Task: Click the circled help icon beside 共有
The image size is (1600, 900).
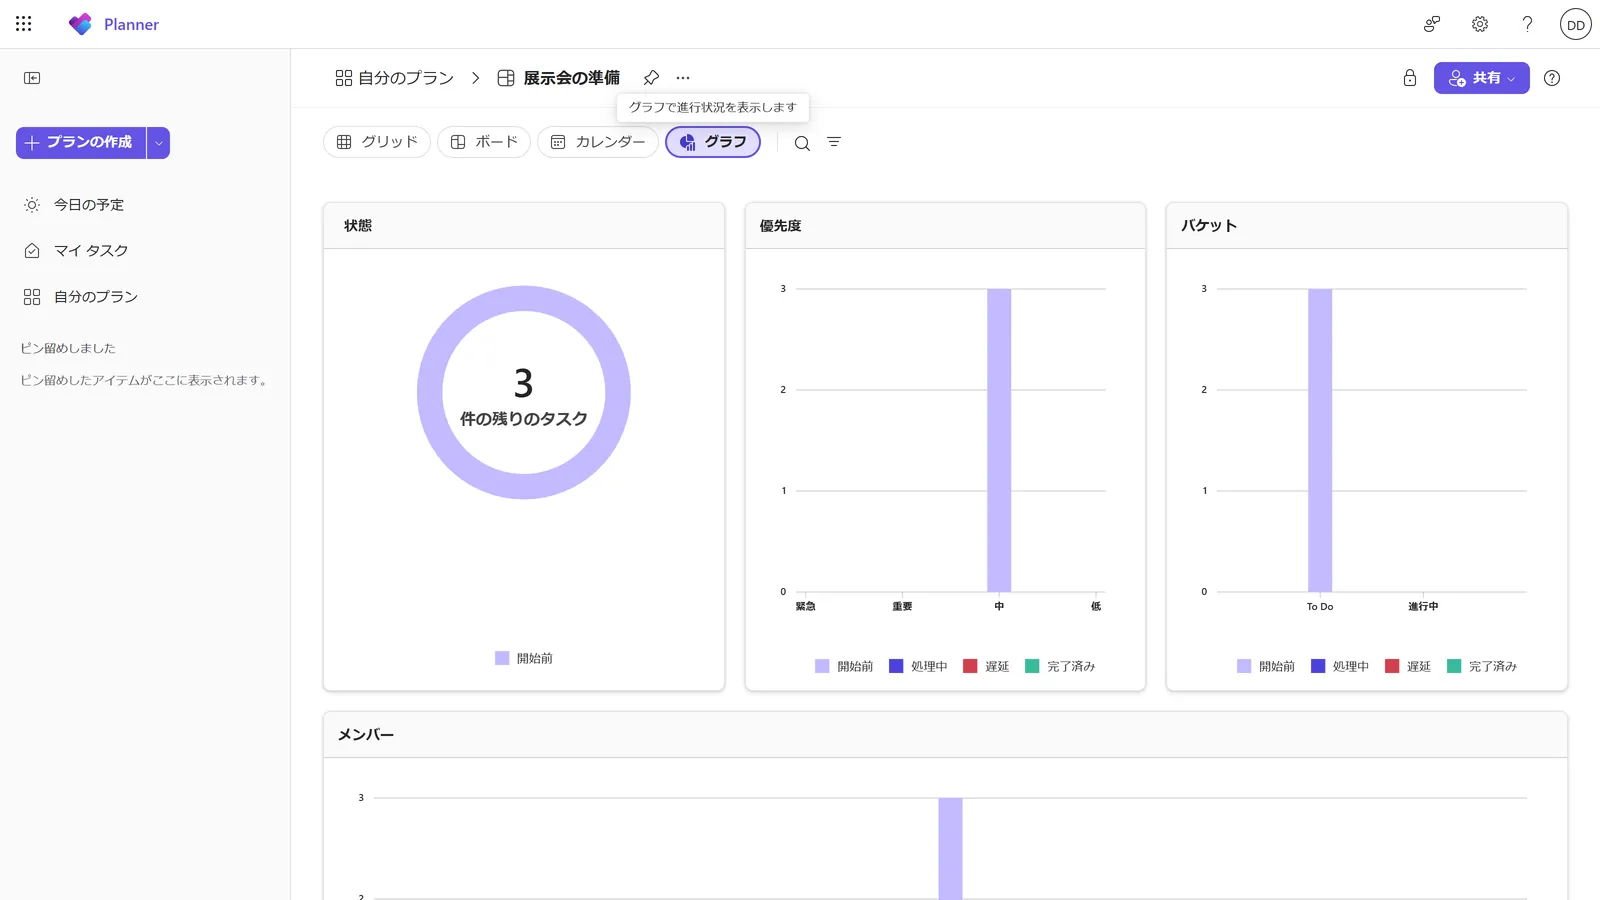Action: point(1552,78)
